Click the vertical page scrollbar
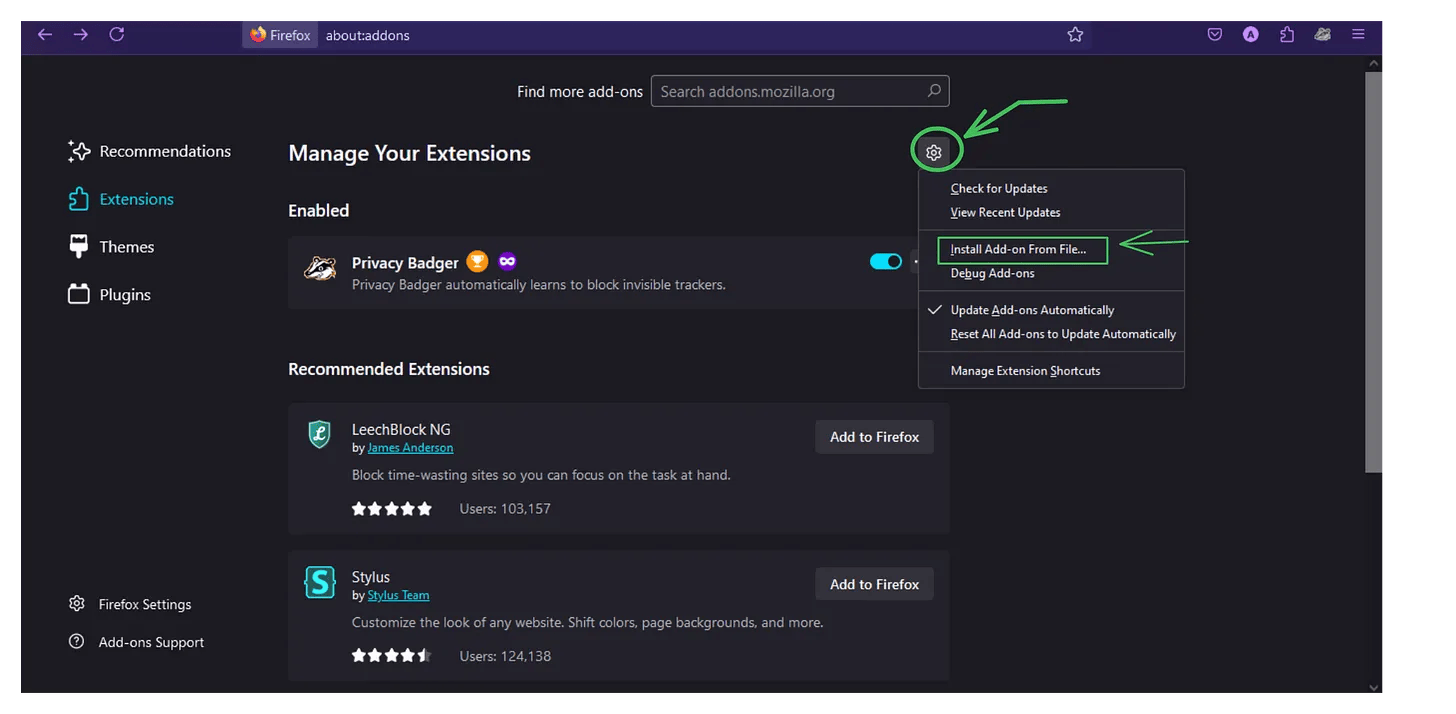Image resolution: width=1456 pixels, height=714 pixels. [1375, 270]
